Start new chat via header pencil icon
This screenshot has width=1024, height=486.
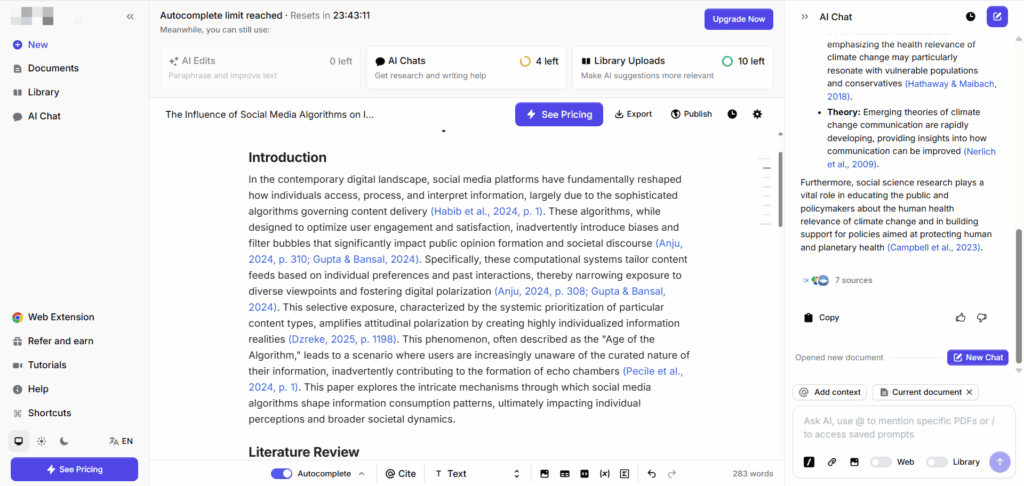[x=997, y=16]
